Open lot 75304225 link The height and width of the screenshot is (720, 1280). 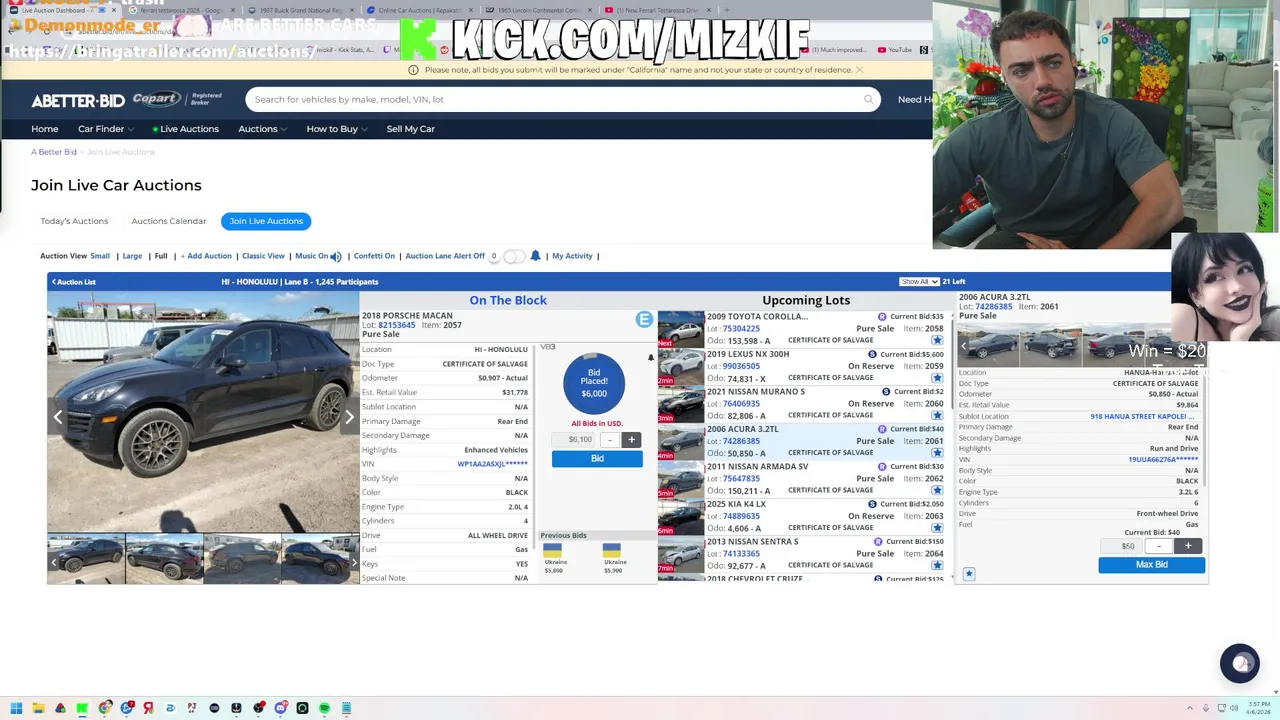[741, 329]
